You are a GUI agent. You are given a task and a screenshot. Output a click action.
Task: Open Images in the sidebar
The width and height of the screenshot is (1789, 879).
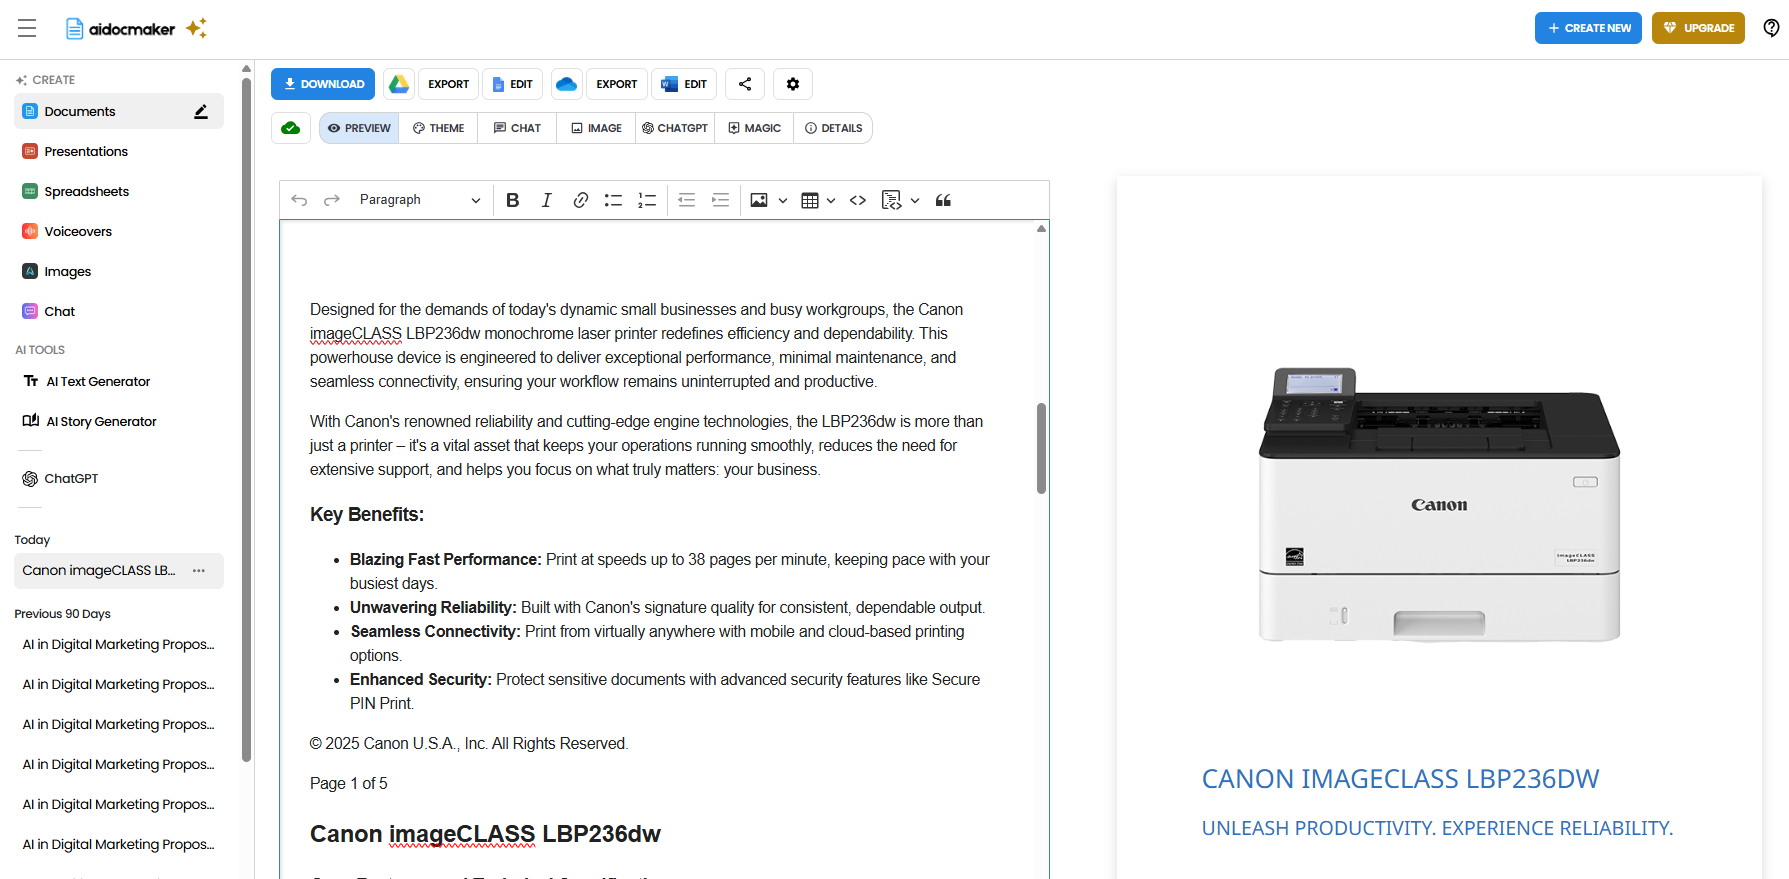pyautogui.click(x=119, y=272)
